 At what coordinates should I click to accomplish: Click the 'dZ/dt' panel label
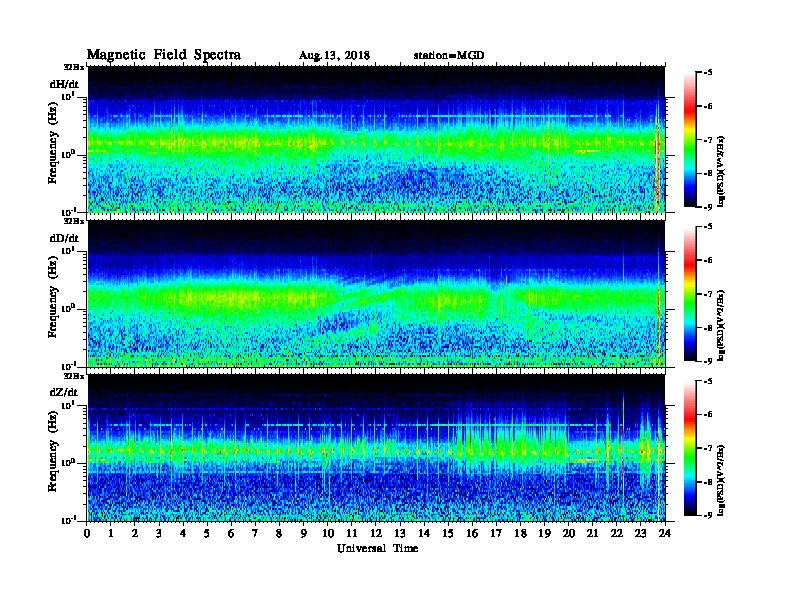click(64, 392)
